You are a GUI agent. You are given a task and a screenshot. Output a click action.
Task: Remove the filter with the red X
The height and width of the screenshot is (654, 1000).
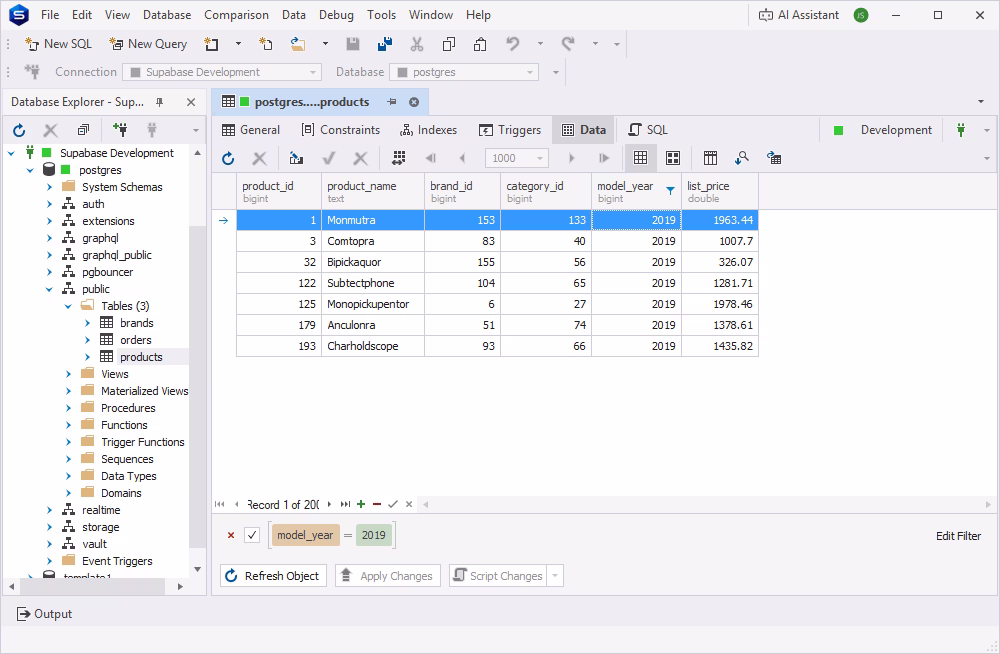(x=231, y=535)
